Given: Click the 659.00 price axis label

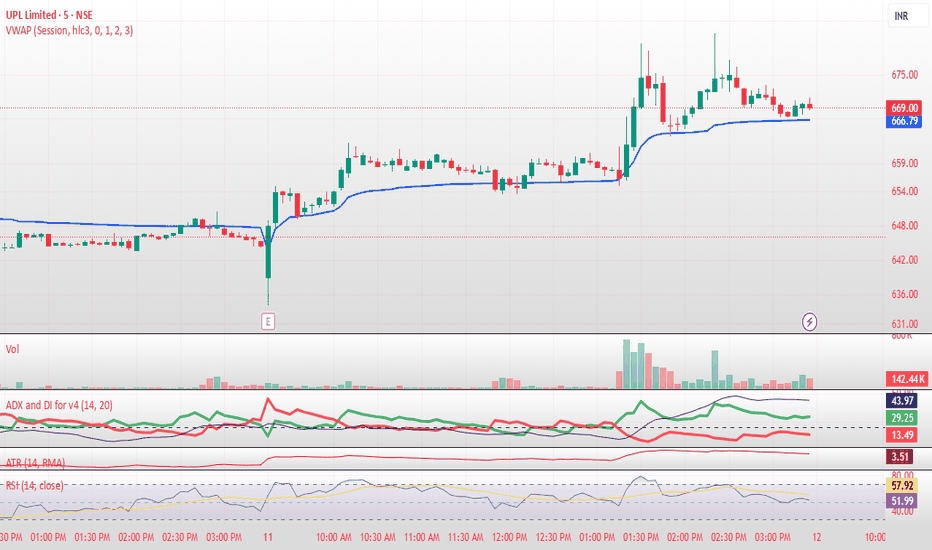Looking at the screenshot, I should pyautogui.click(x=904, y=163).
